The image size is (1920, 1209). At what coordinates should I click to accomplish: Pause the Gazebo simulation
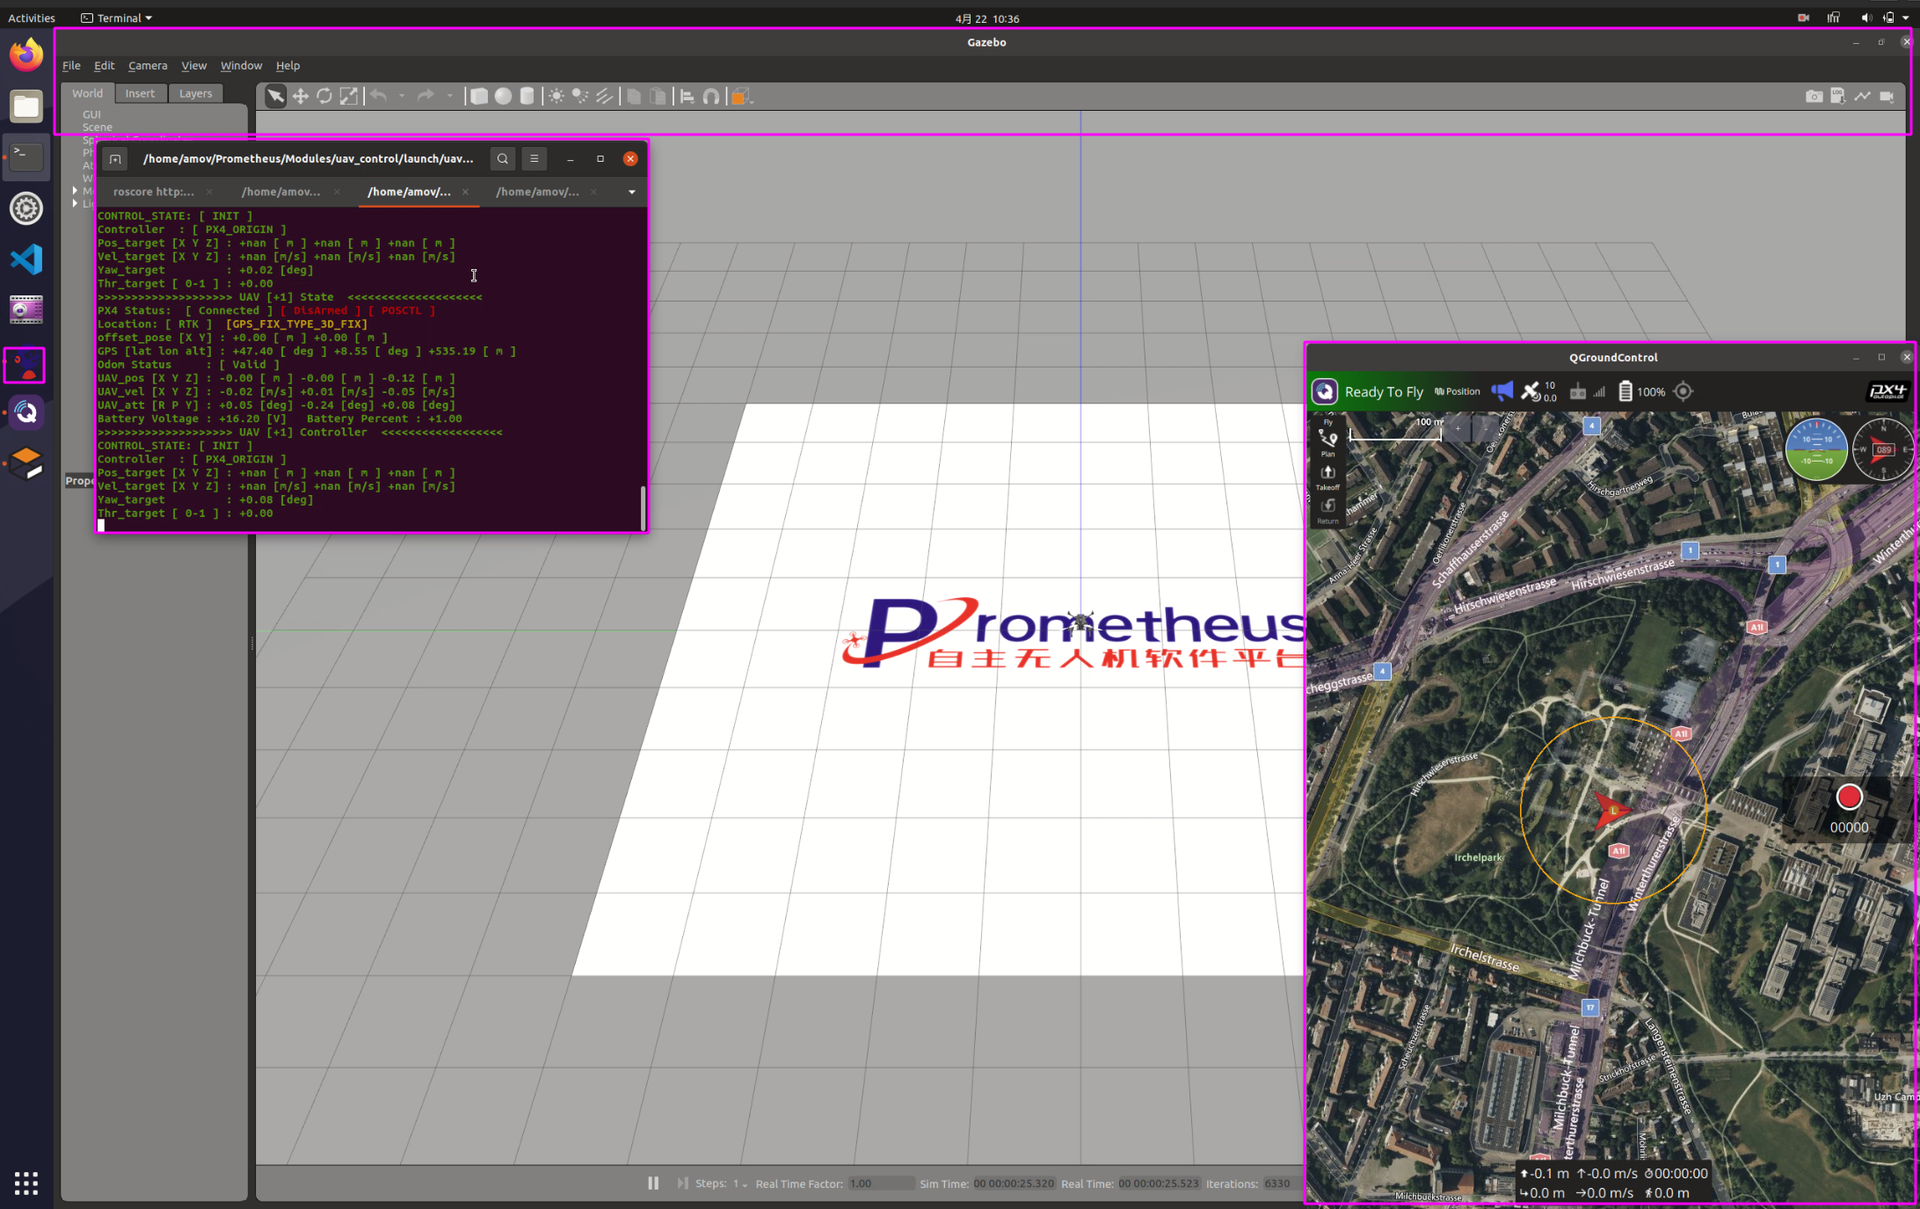[653, 1183]
